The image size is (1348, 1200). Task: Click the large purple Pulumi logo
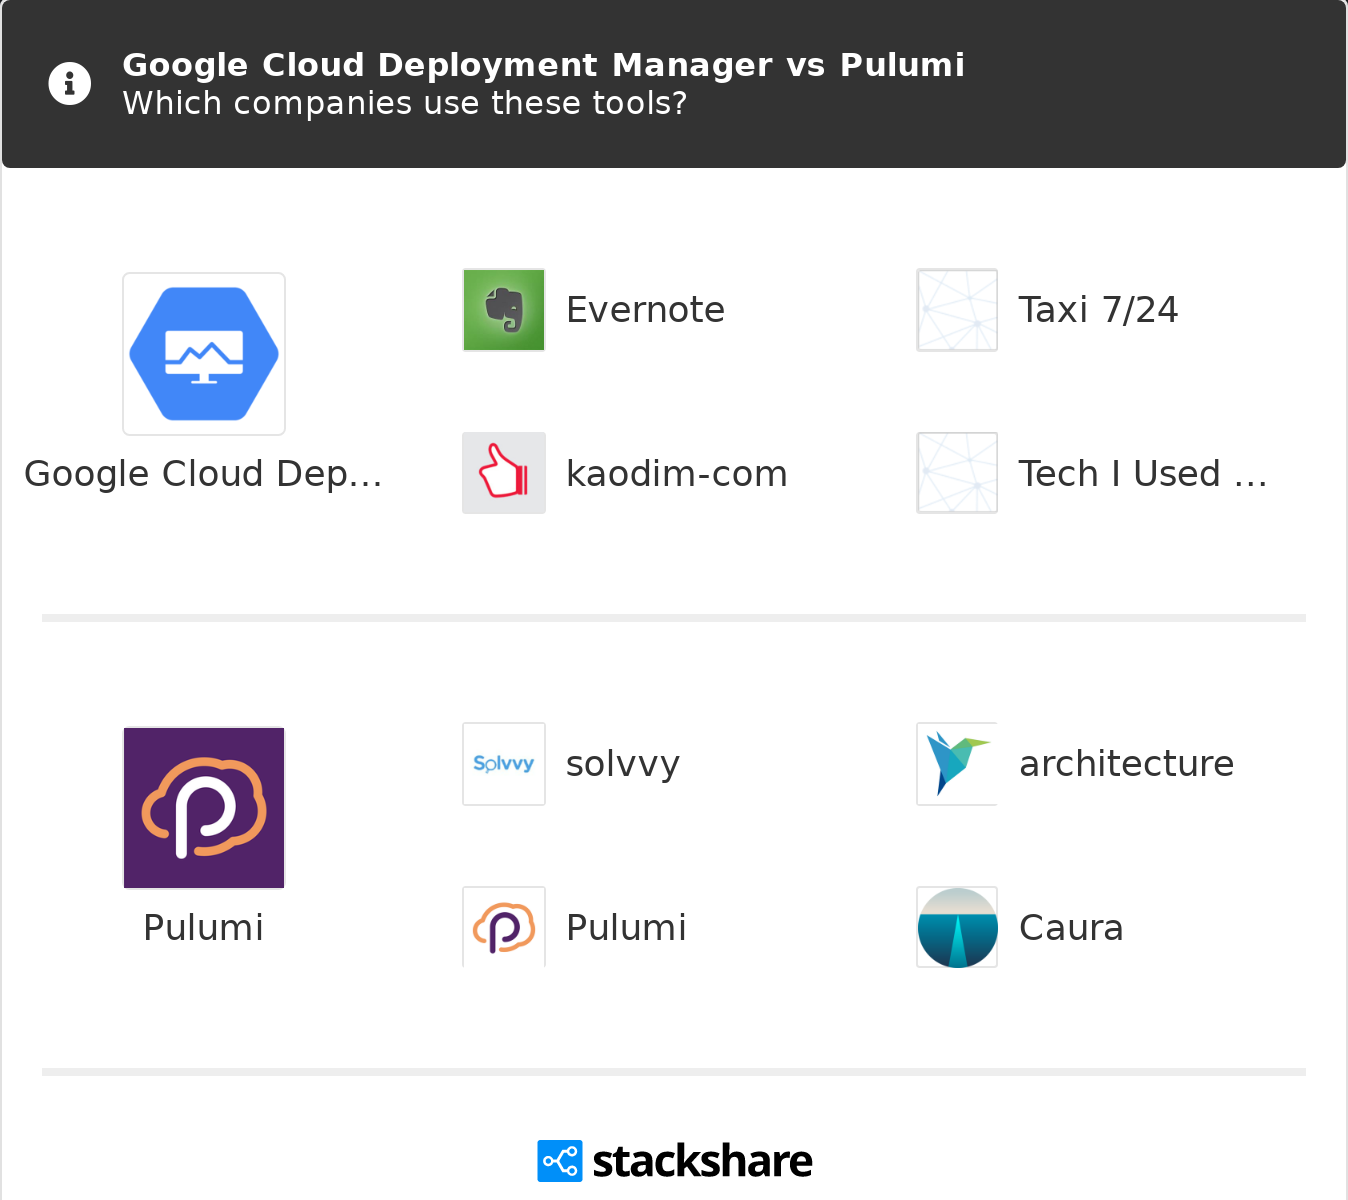click(204, 808)
